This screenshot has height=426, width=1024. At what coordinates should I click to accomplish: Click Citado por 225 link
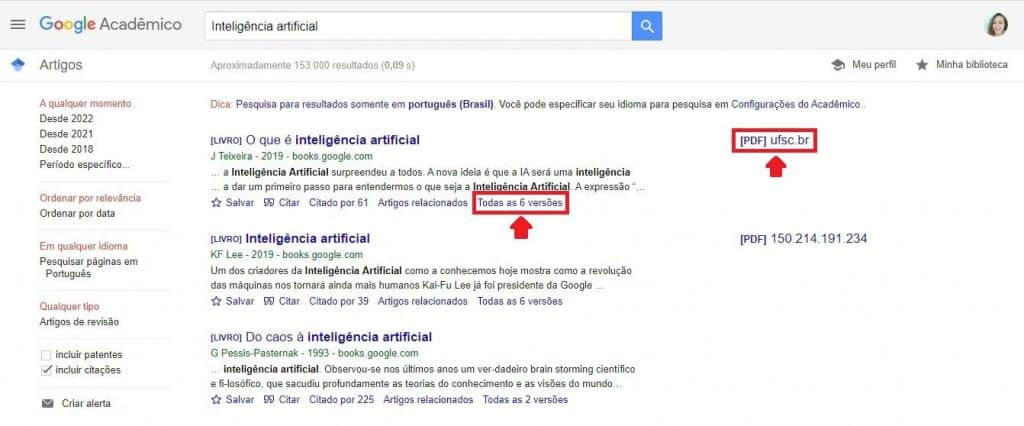point(342,399)
